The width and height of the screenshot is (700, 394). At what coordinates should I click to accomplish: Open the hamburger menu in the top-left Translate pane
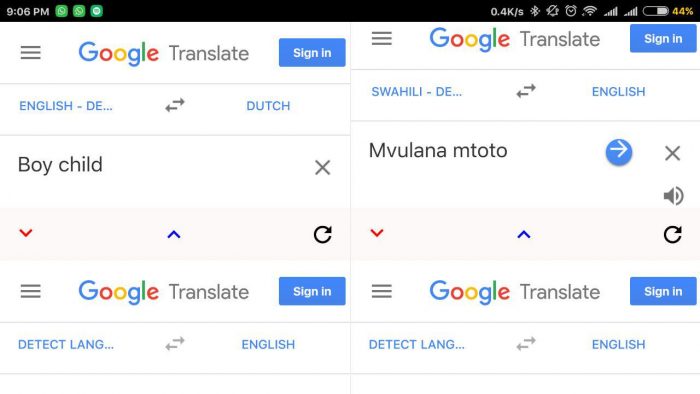(x=30, y=53)
